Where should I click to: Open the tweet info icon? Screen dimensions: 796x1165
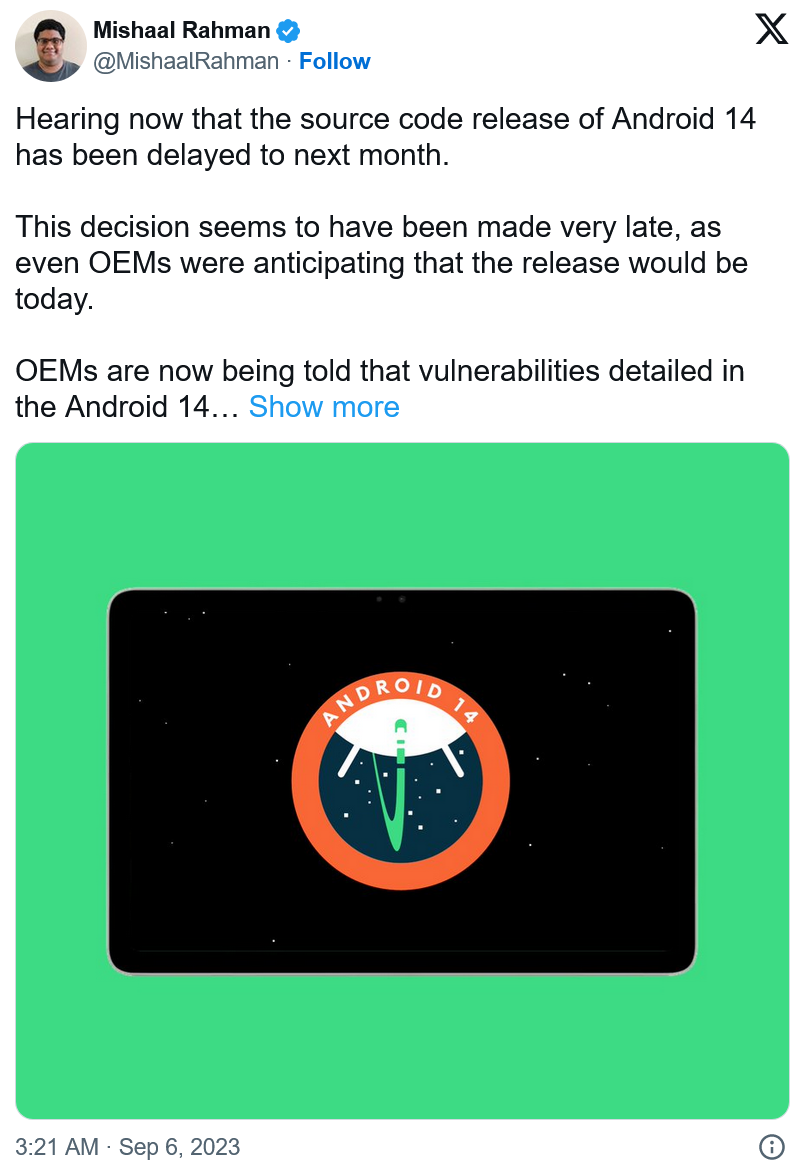pos(771,1146)
